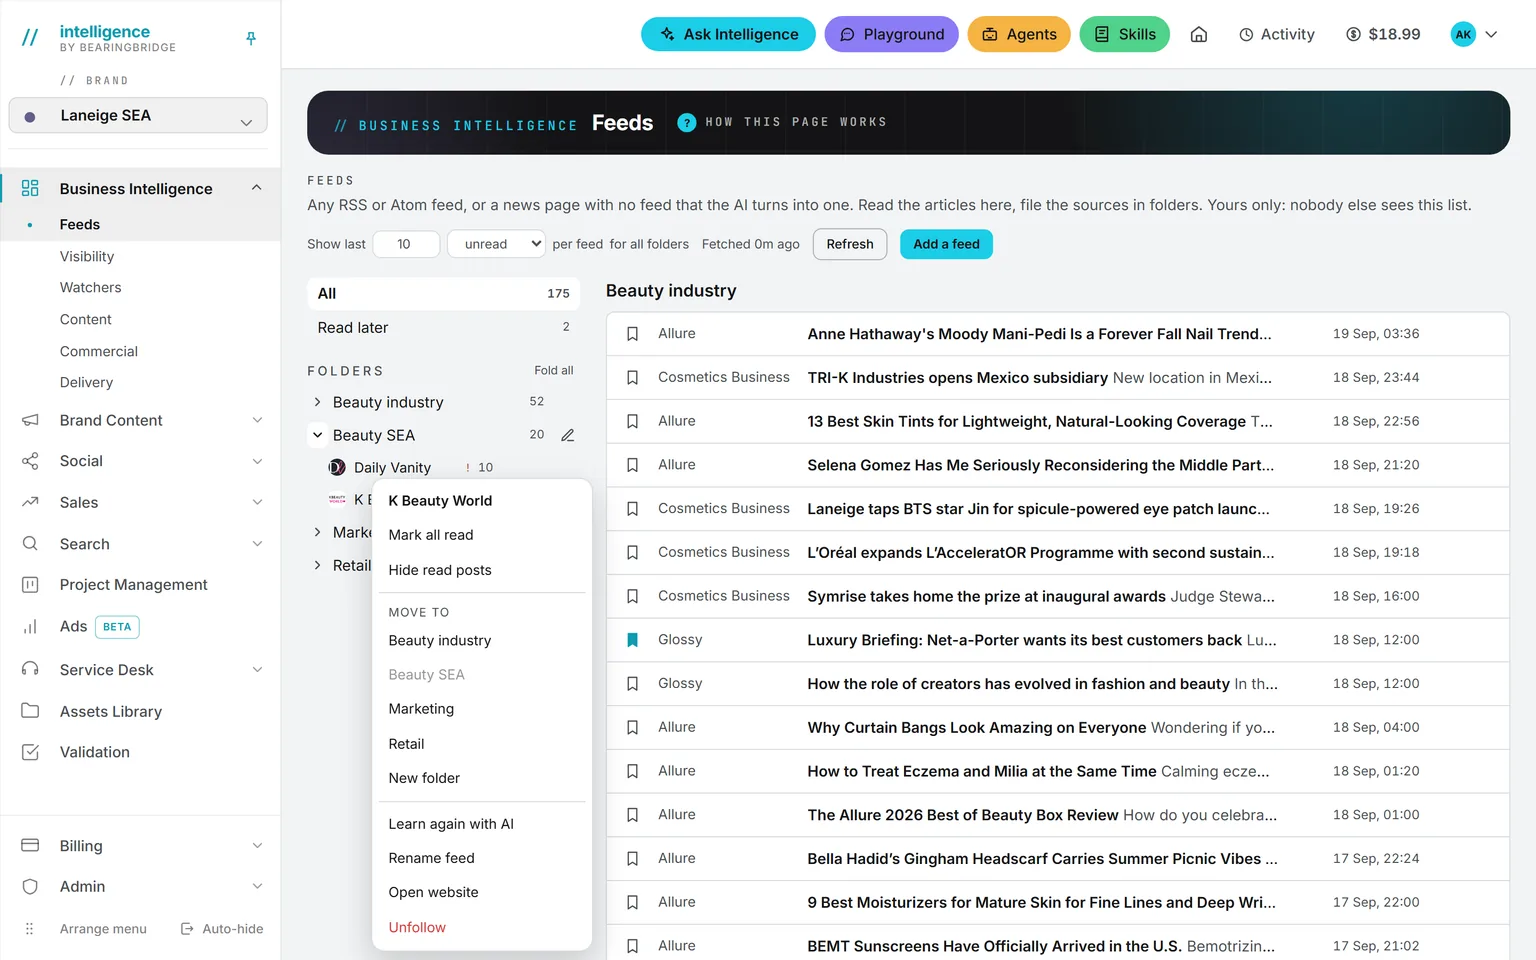Click the Billing card icon
This screenshot has height=960, width=1536.
click(x=30, y=846)
